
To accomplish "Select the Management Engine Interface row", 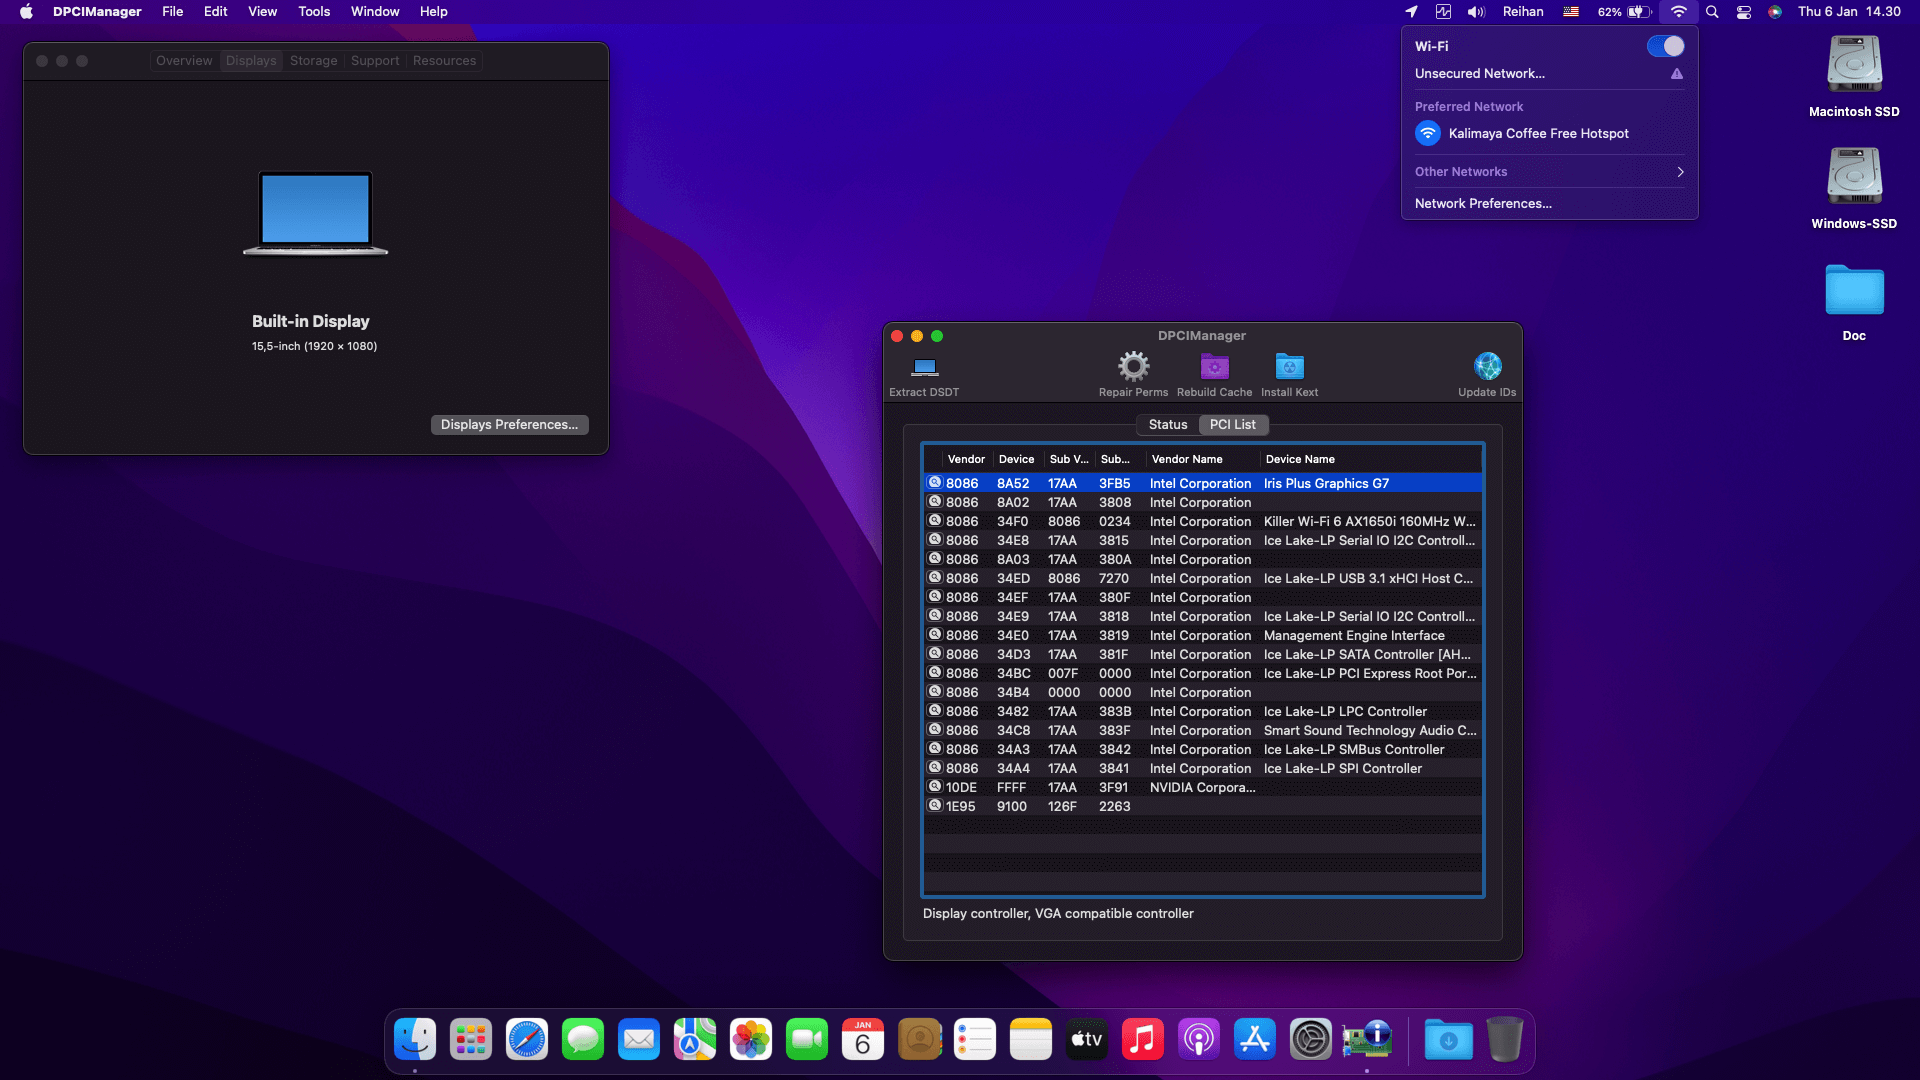I will pyautogui.click(x=1203, y=636).
